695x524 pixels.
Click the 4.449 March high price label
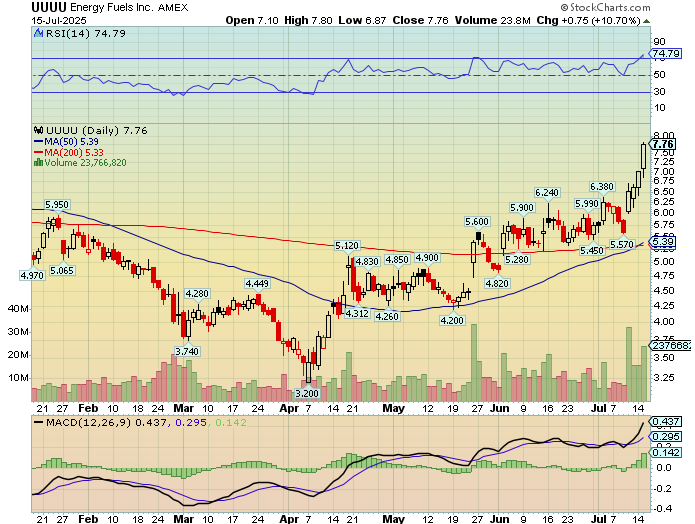[258, 283]
